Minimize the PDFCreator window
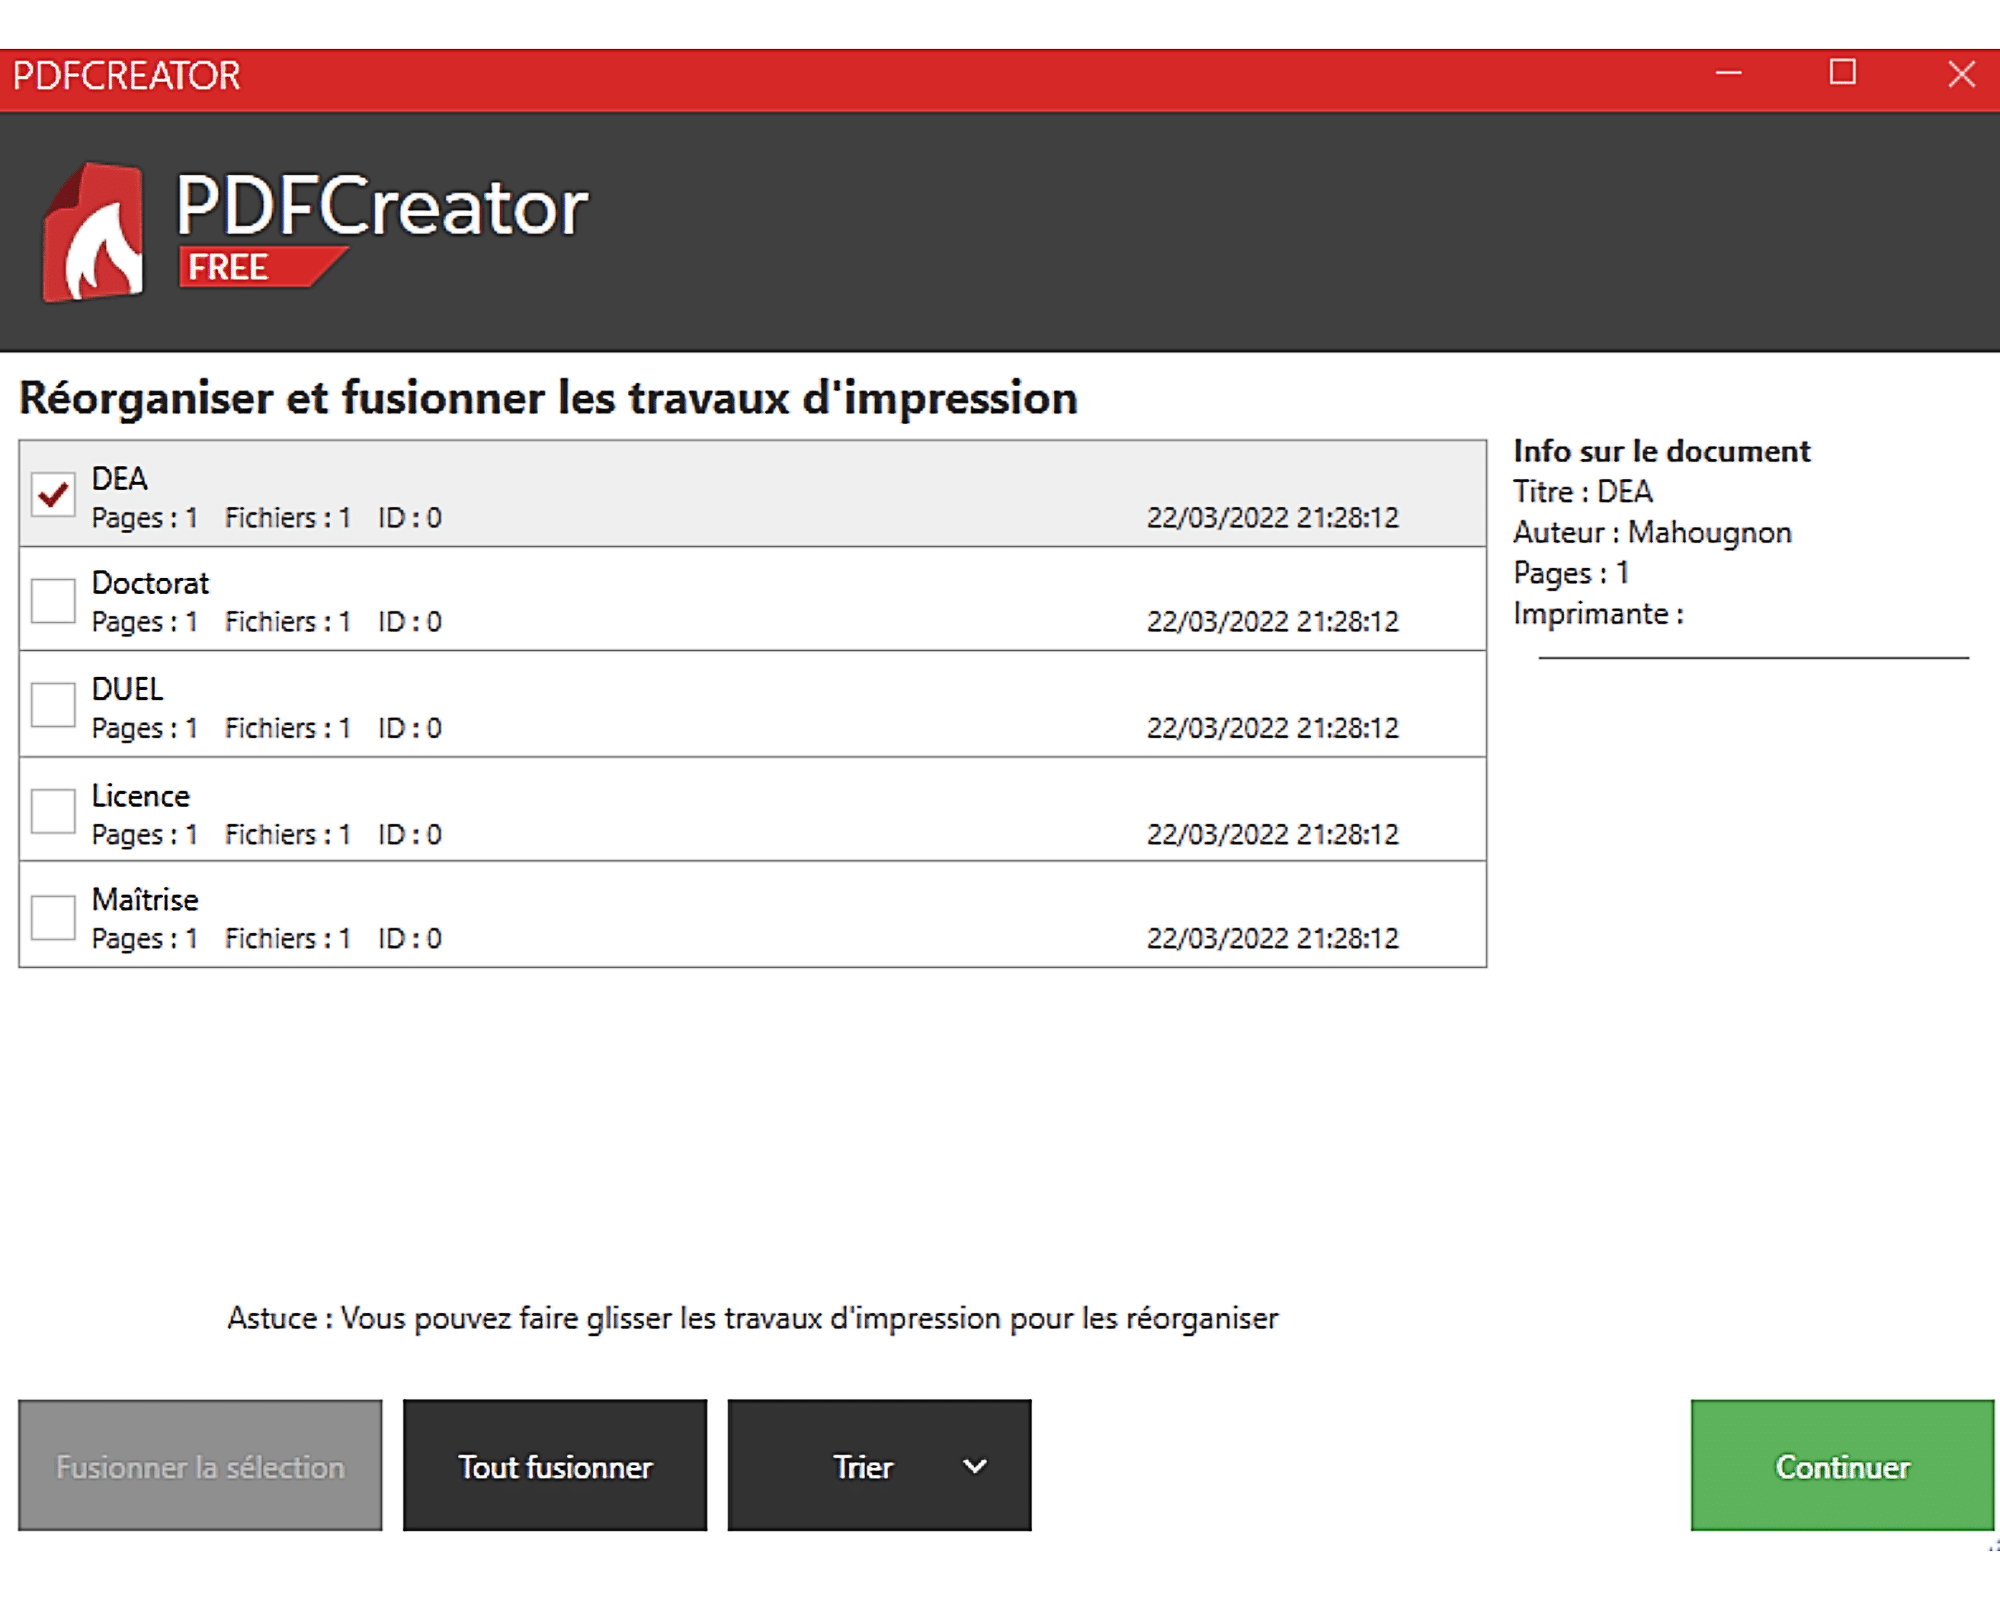Image resolution: width=2000 pixels, height=1600 pixels. click(1729, 73)
